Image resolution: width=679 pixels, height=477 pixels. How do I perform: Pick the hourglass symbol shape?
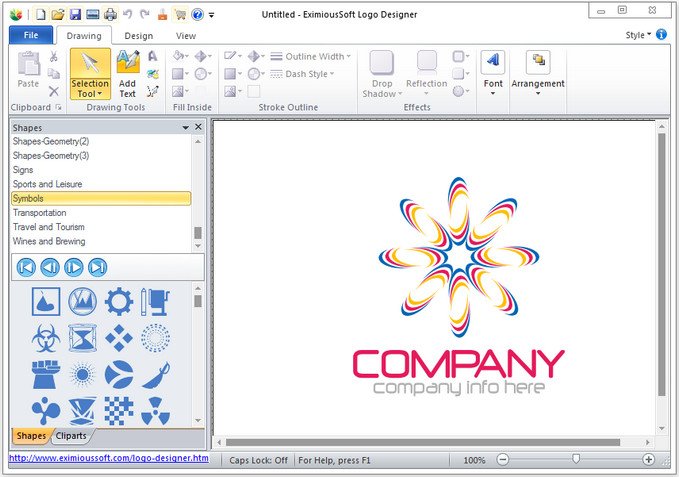pos(82,338)
